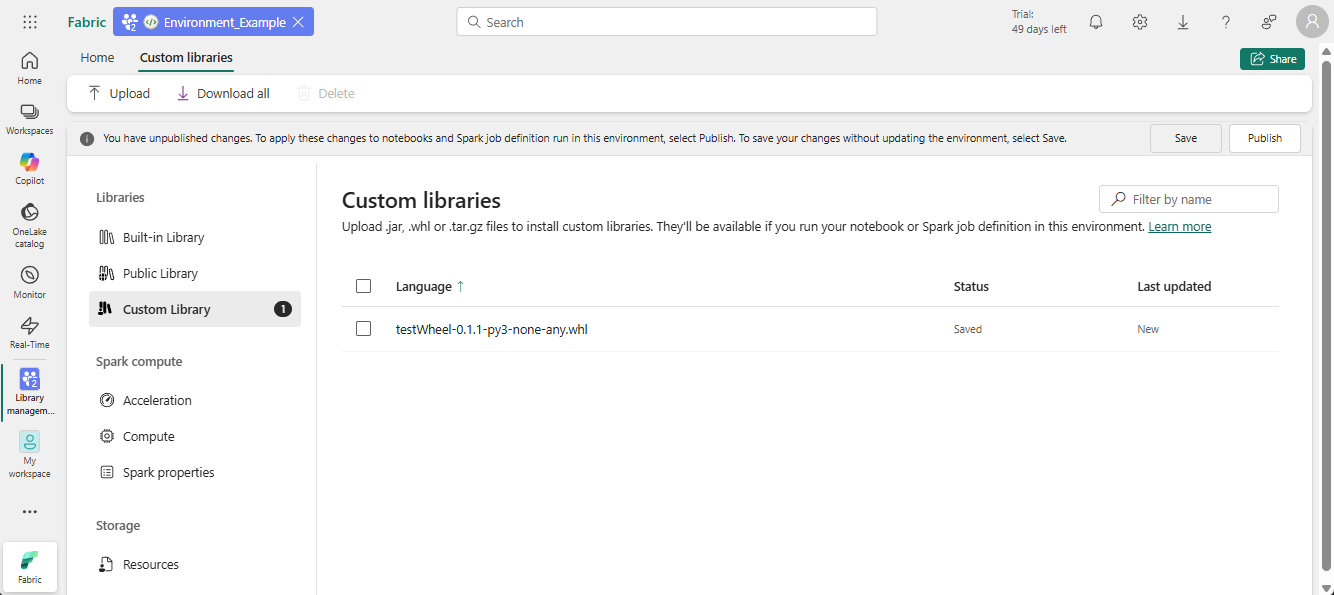Click the green Share button

1272,59
